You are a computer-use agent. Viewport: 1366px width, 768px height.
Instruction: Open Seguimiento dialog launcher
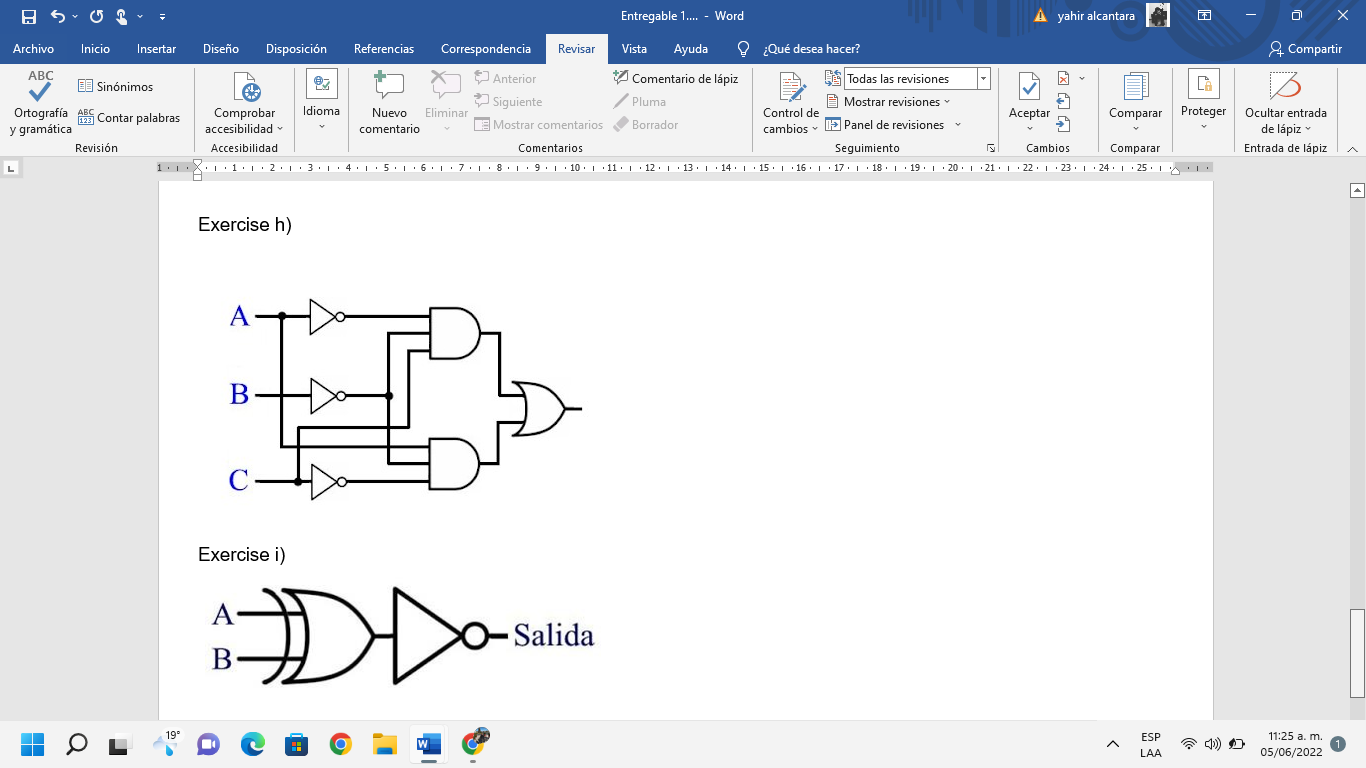991,148
